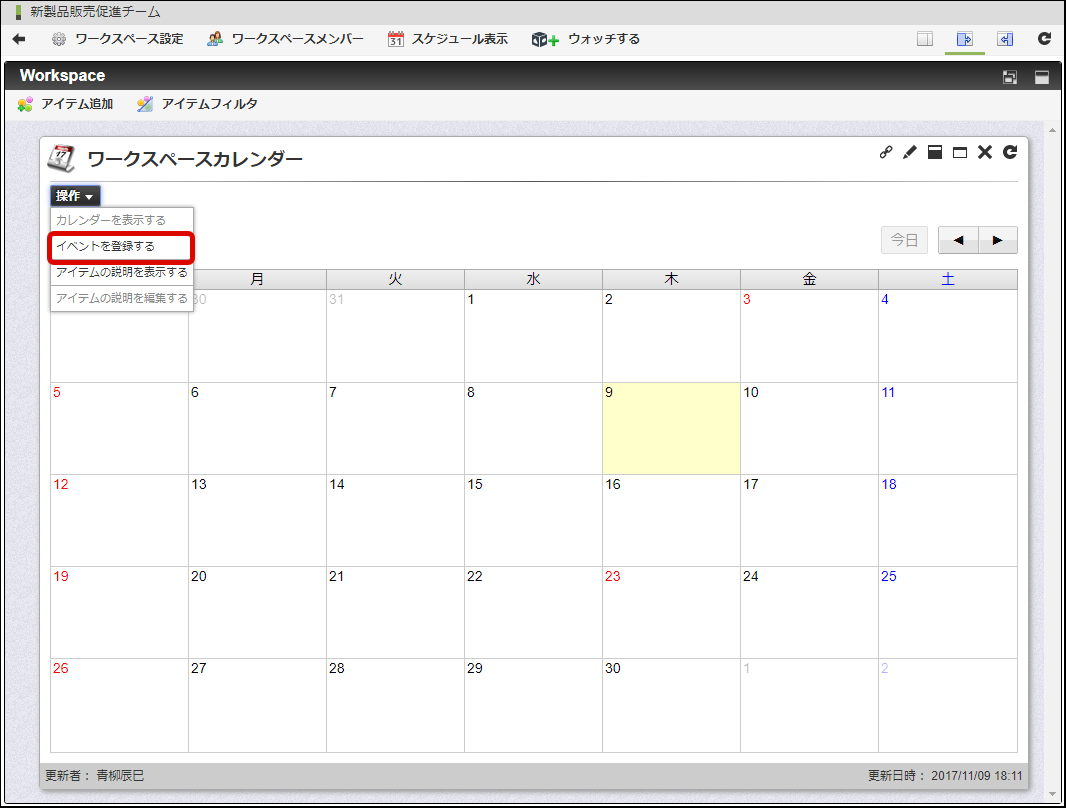Click the highlighted day 9 cell
The image size is (1066, 808).
pyautogui.click(x=671, y=428)
